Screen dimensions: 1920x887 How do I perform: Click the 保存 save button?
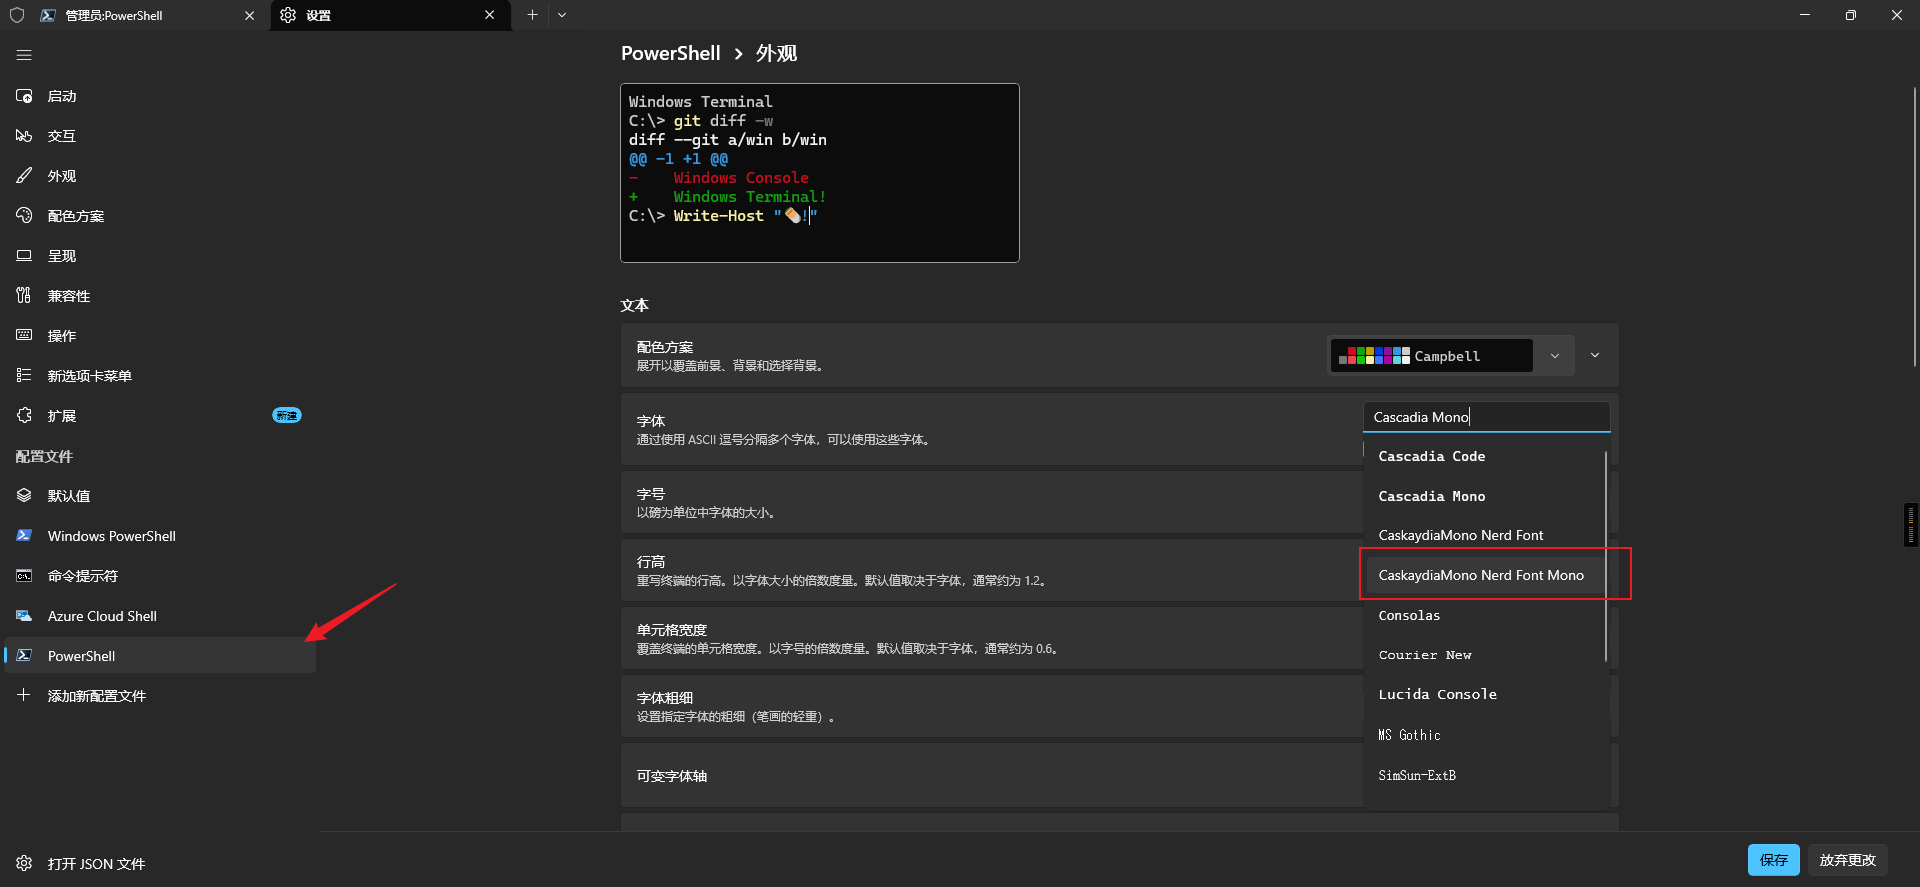click(x=1773, y=860)
